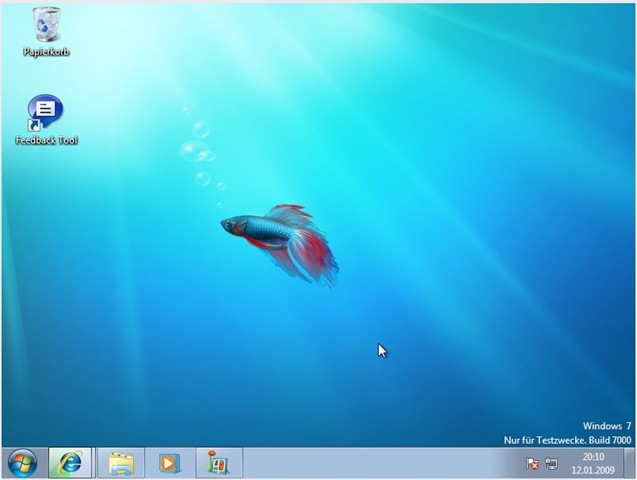The image size is (637, 480).
Task: Click the Show Desktop button at the taskbar end
Action: point(629,463)
